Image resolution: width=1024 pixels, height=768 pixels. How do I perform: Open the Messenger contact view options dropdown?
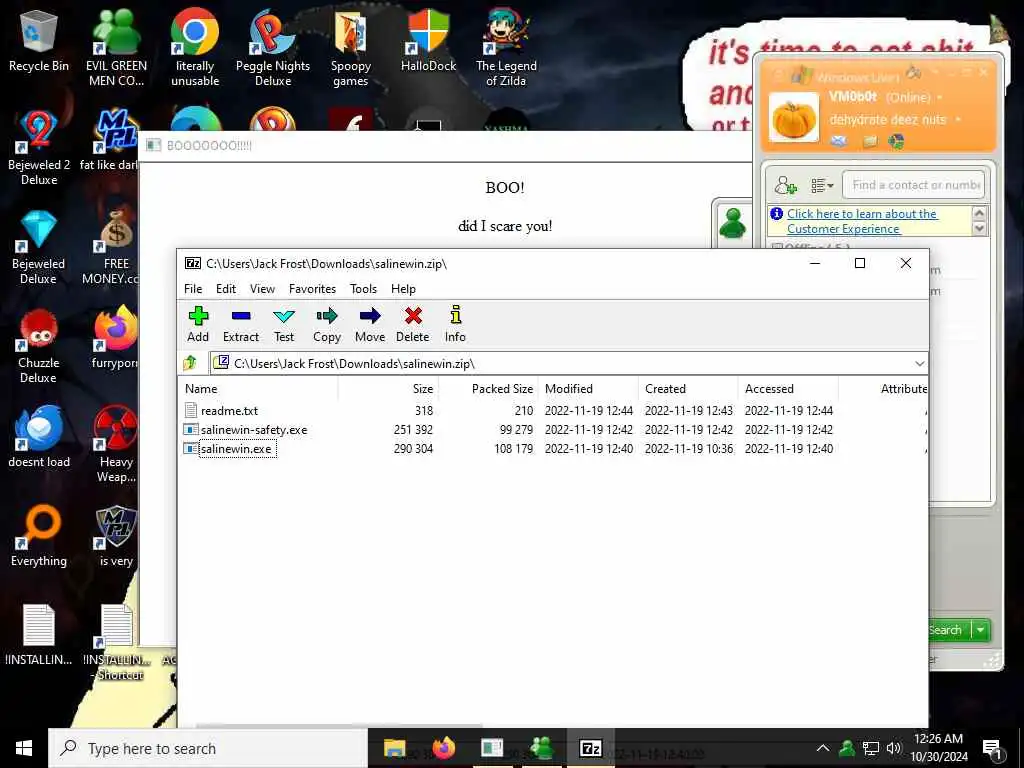(x=822, y=185)
